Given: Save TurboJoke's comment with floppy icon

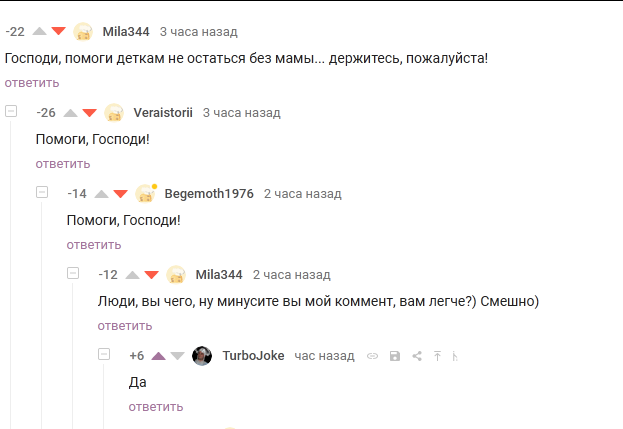Looking at the screenshot, I should click(395, 356).
